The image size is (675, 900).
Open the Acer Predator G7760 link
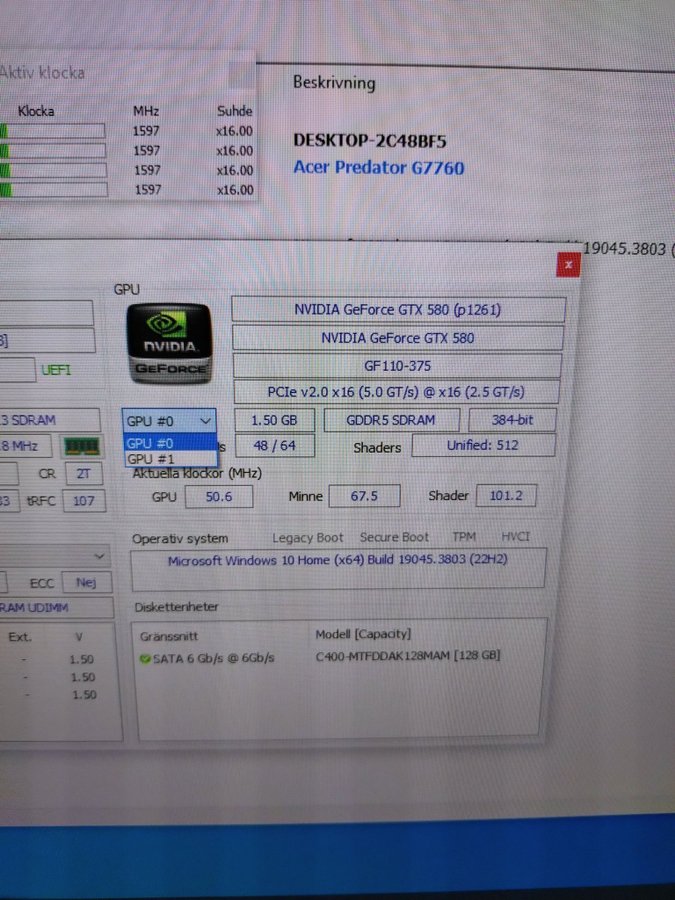(x=378, y=168)
